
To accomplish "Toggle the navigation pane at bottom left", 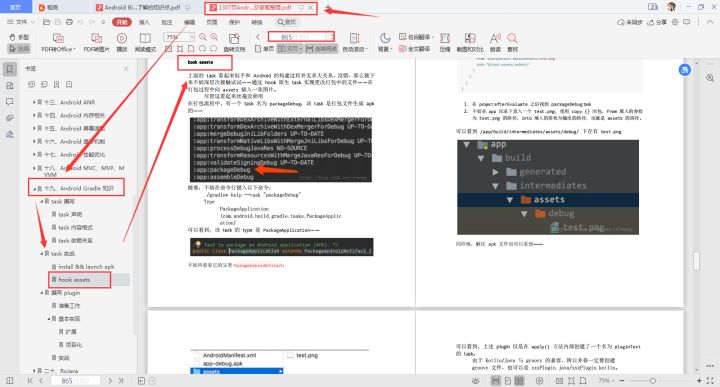I will click(10, 381).
